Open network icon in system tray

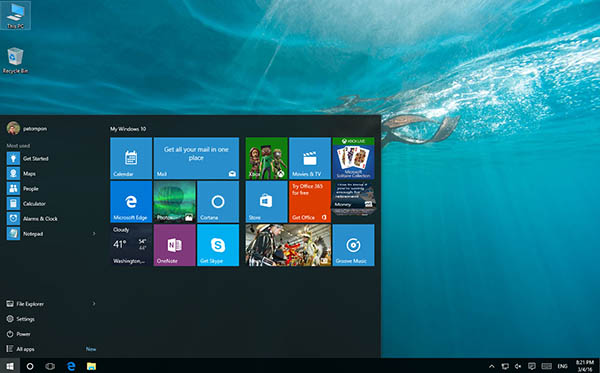[505, 366]
